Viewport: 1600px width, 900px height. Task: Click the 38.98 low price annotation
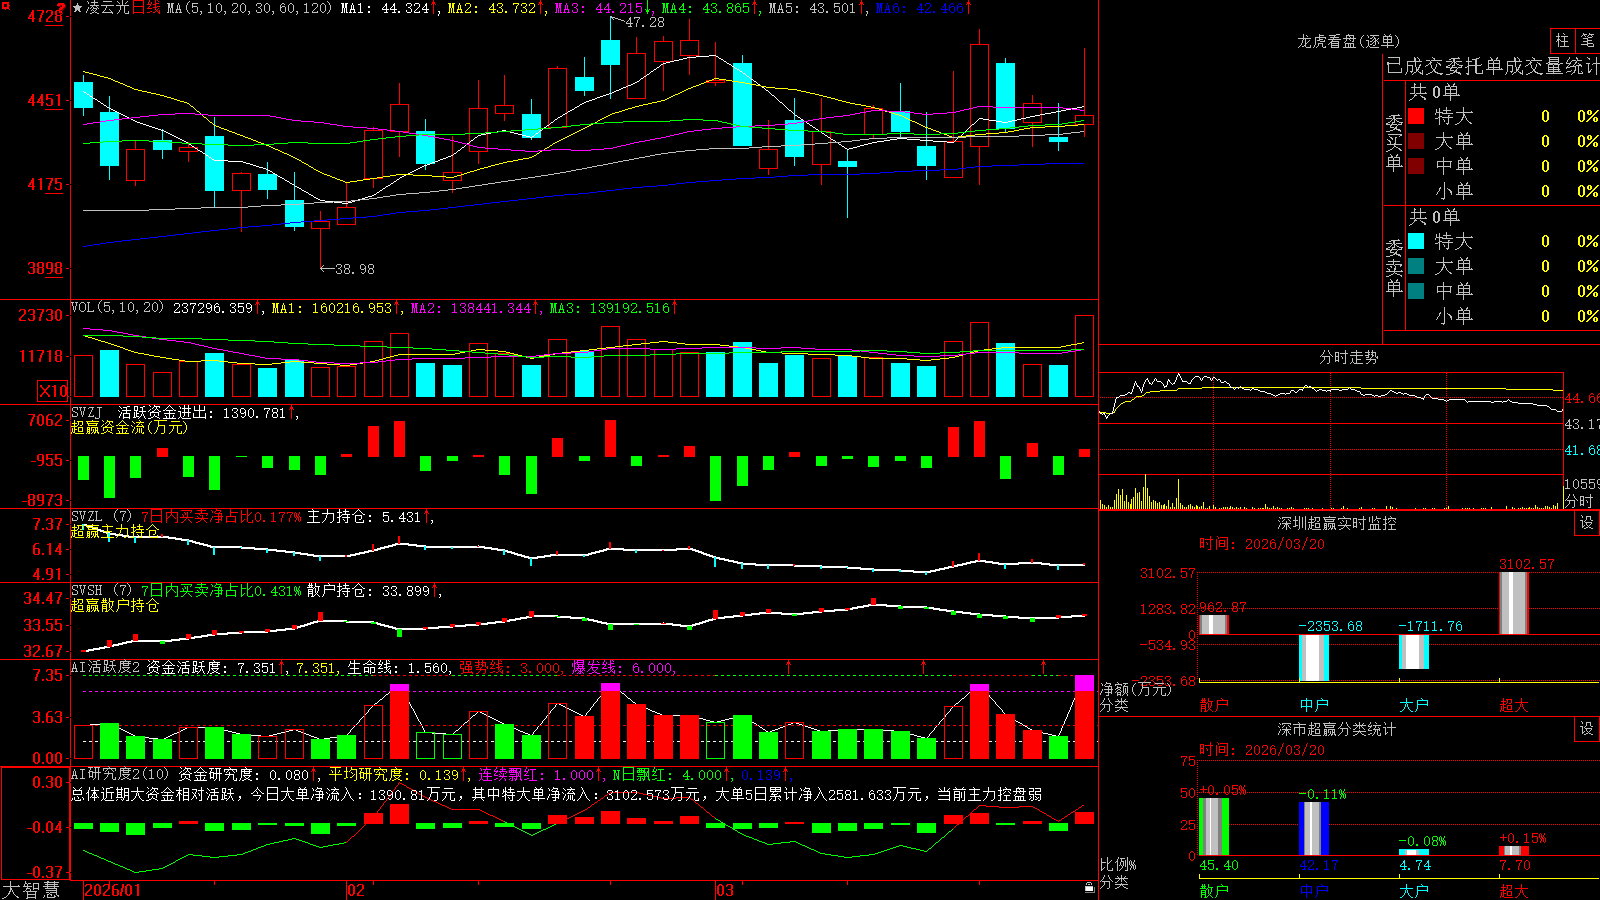point(355,269)
